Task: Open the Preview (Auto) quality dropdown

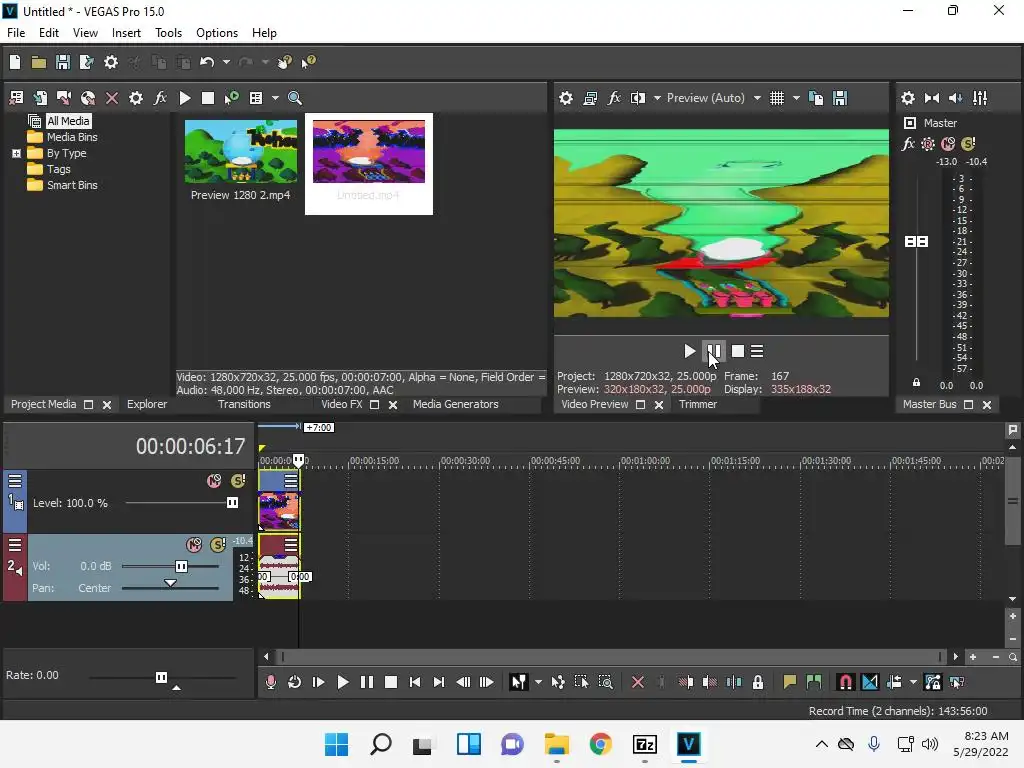Action: click(757, 98)
